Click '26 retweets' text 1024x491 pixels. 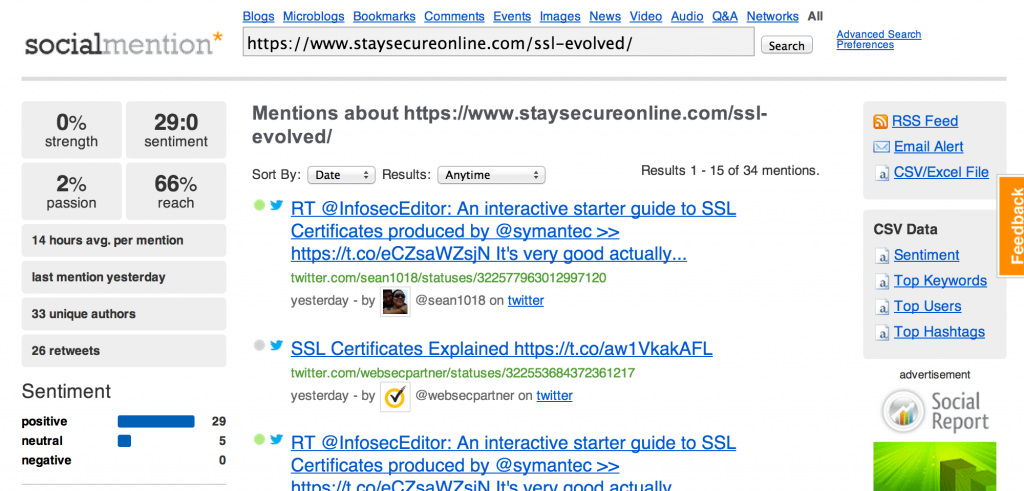pyautogui.click(x=66, y=351)
